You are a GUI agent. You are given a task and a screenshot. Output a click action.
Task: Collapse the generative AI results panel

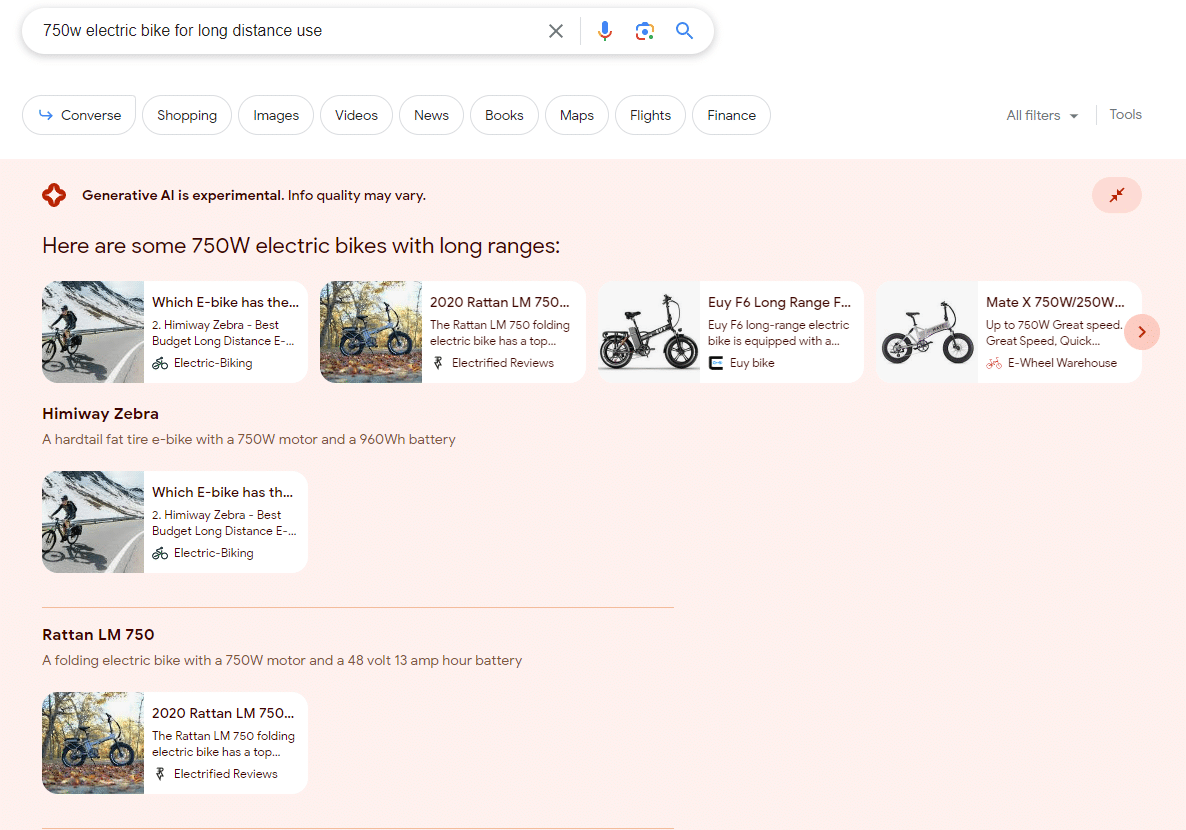(1116, 195)
